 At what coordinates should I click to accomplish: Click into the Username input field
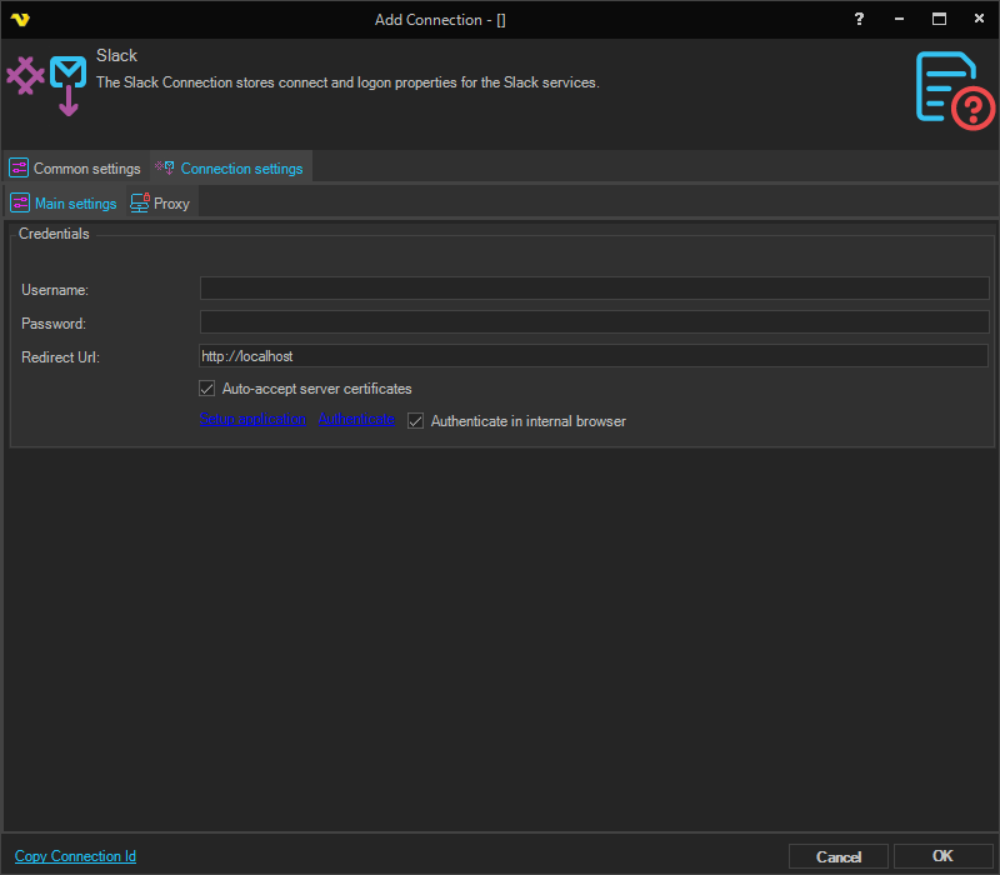(594, 289)
